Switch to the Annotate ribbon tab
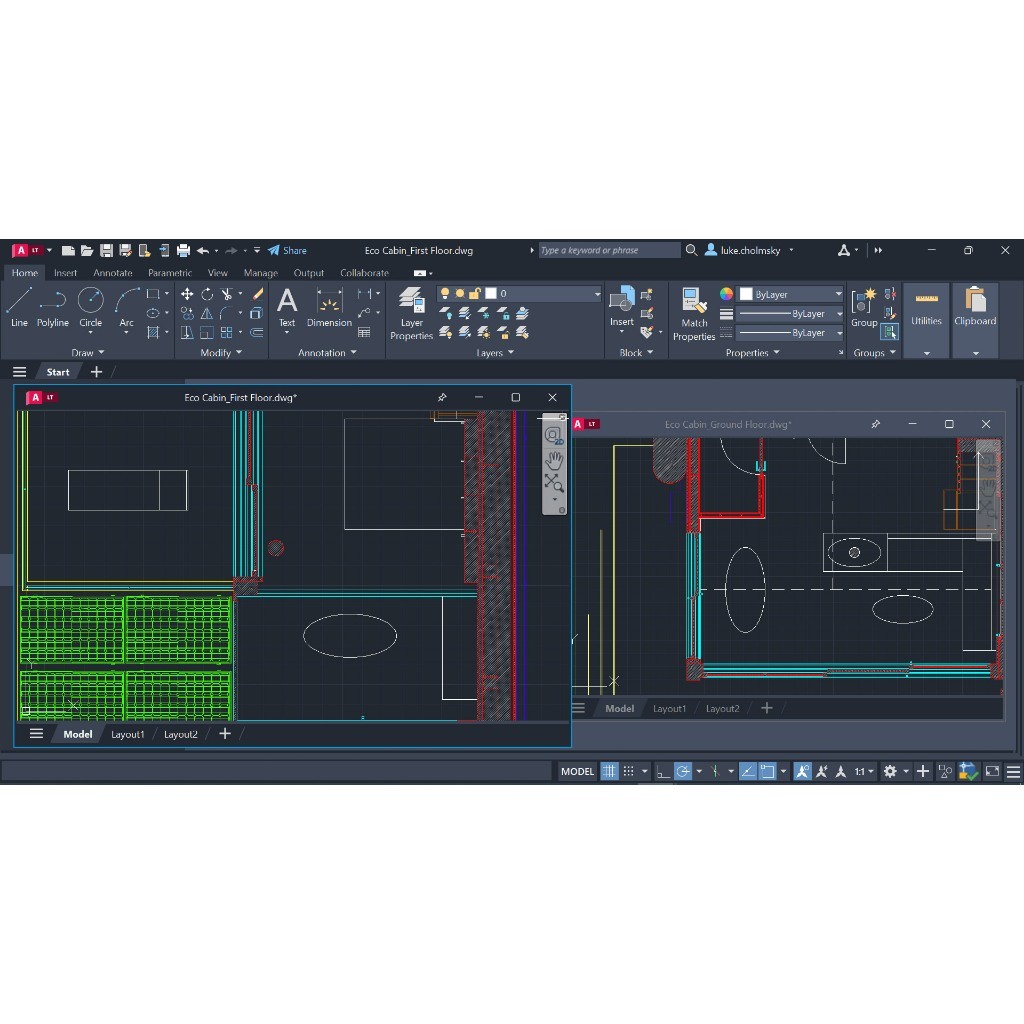The image size is (1024, 1024). 112,273
